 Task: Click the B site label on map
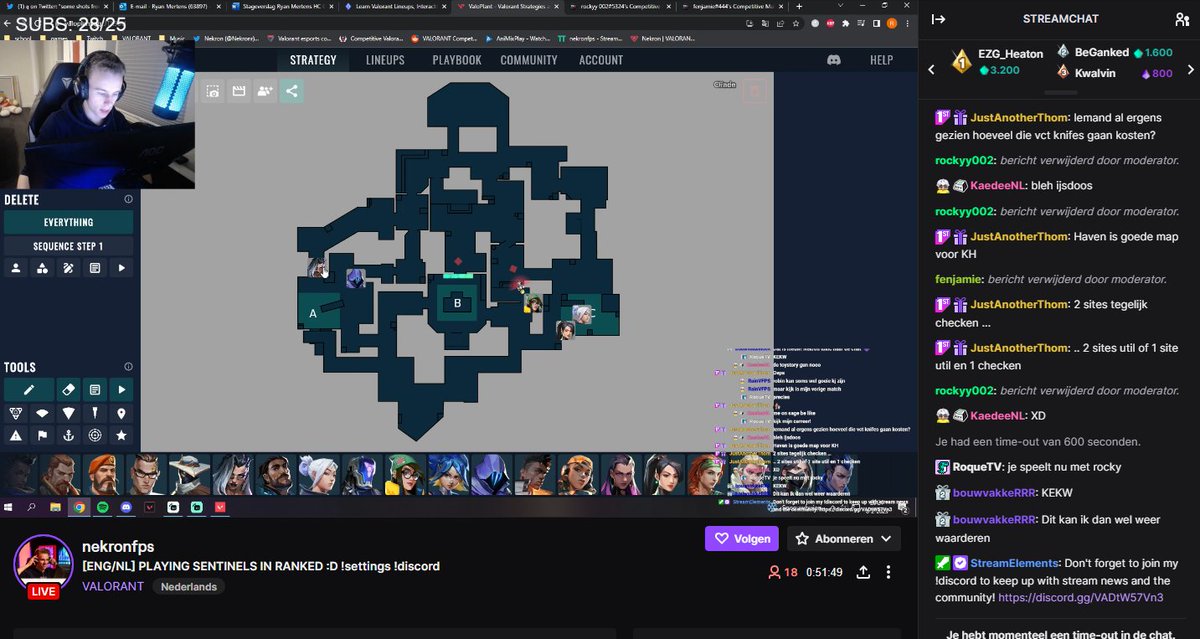point(457,303)
